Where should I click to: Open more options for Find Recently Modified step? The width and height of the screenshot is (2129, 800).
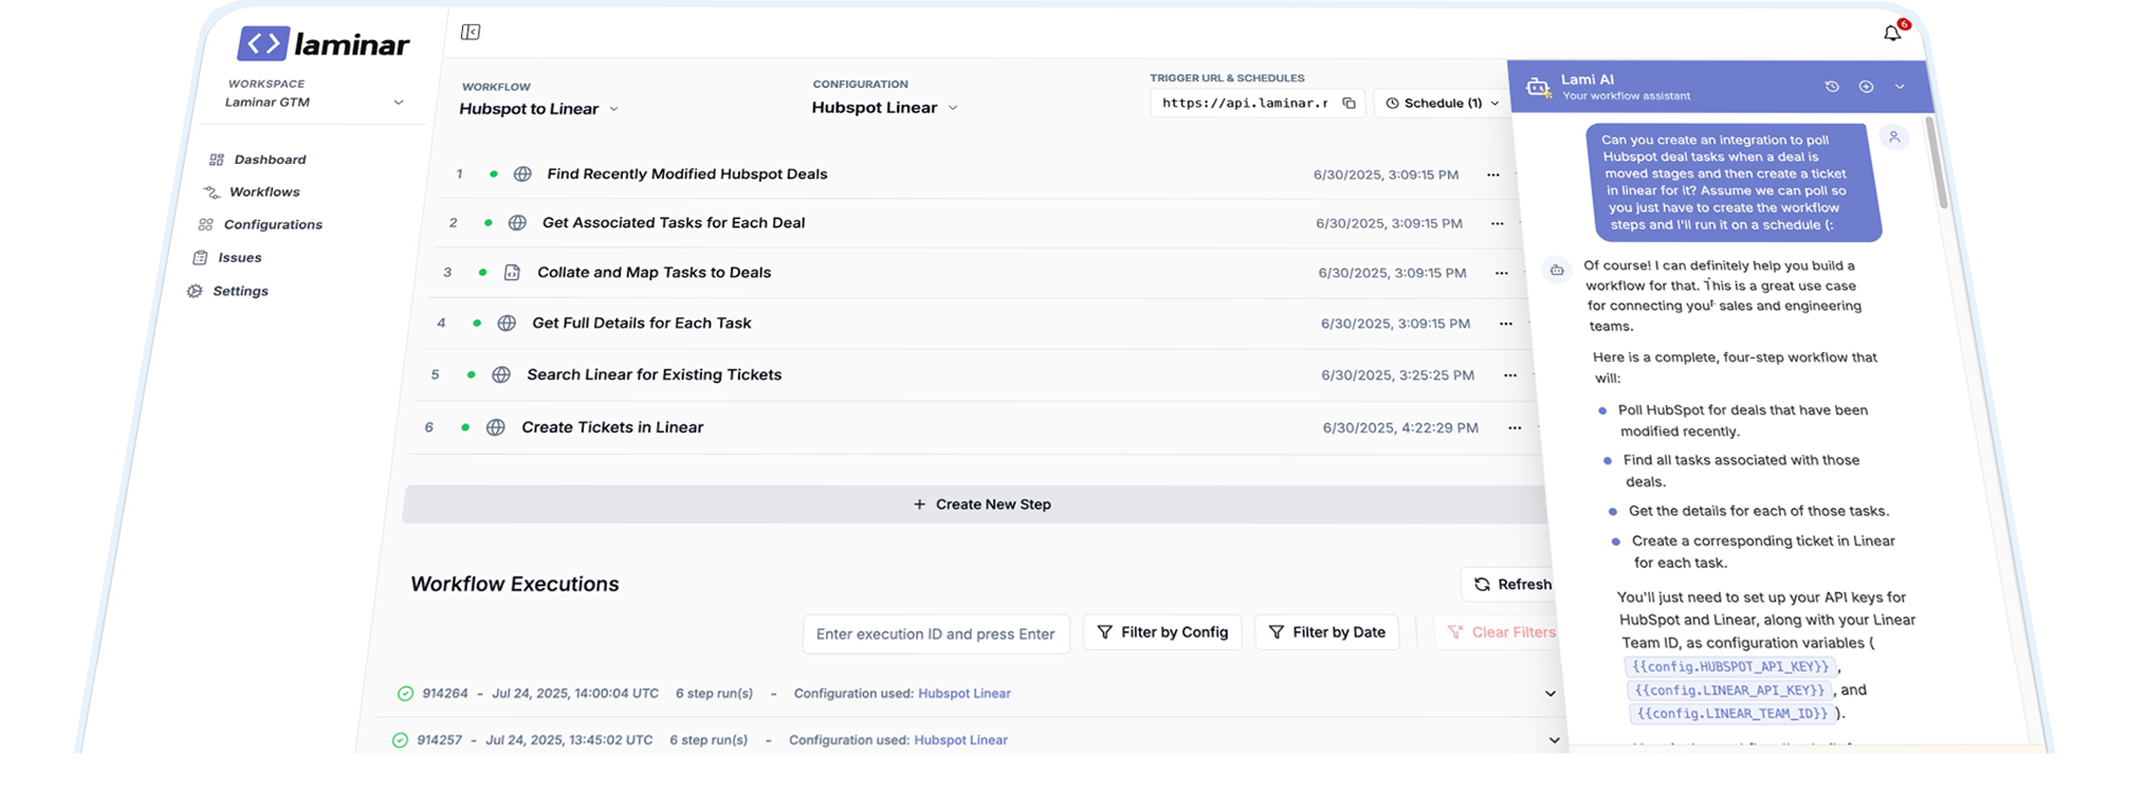click(x=1493, y=175)
